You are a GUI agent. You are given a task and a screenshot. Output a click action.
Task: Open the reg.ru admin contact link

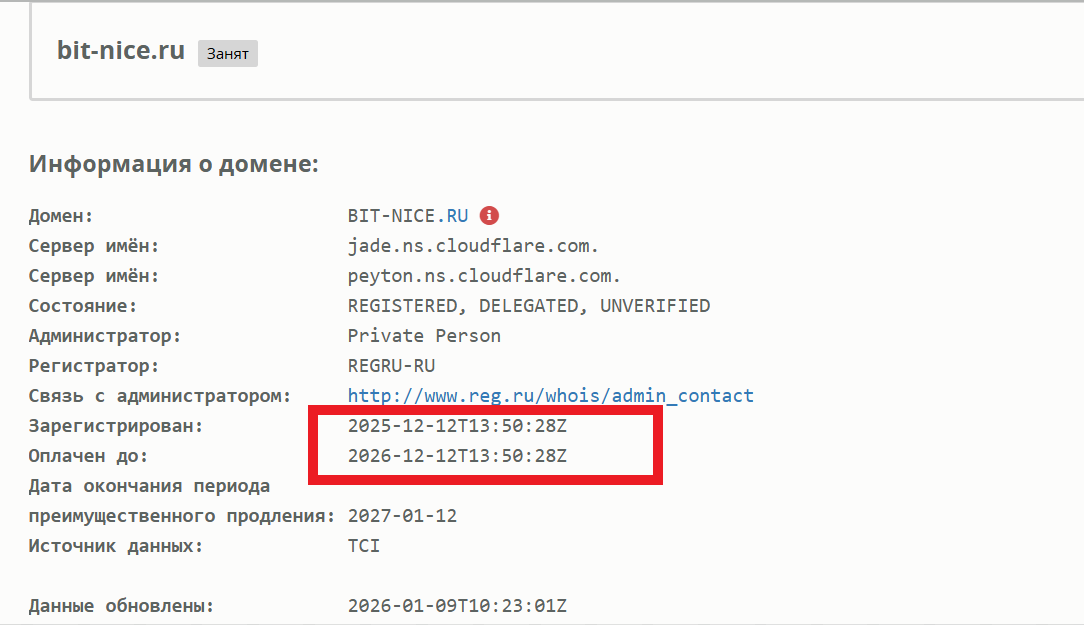coord(550,395)
